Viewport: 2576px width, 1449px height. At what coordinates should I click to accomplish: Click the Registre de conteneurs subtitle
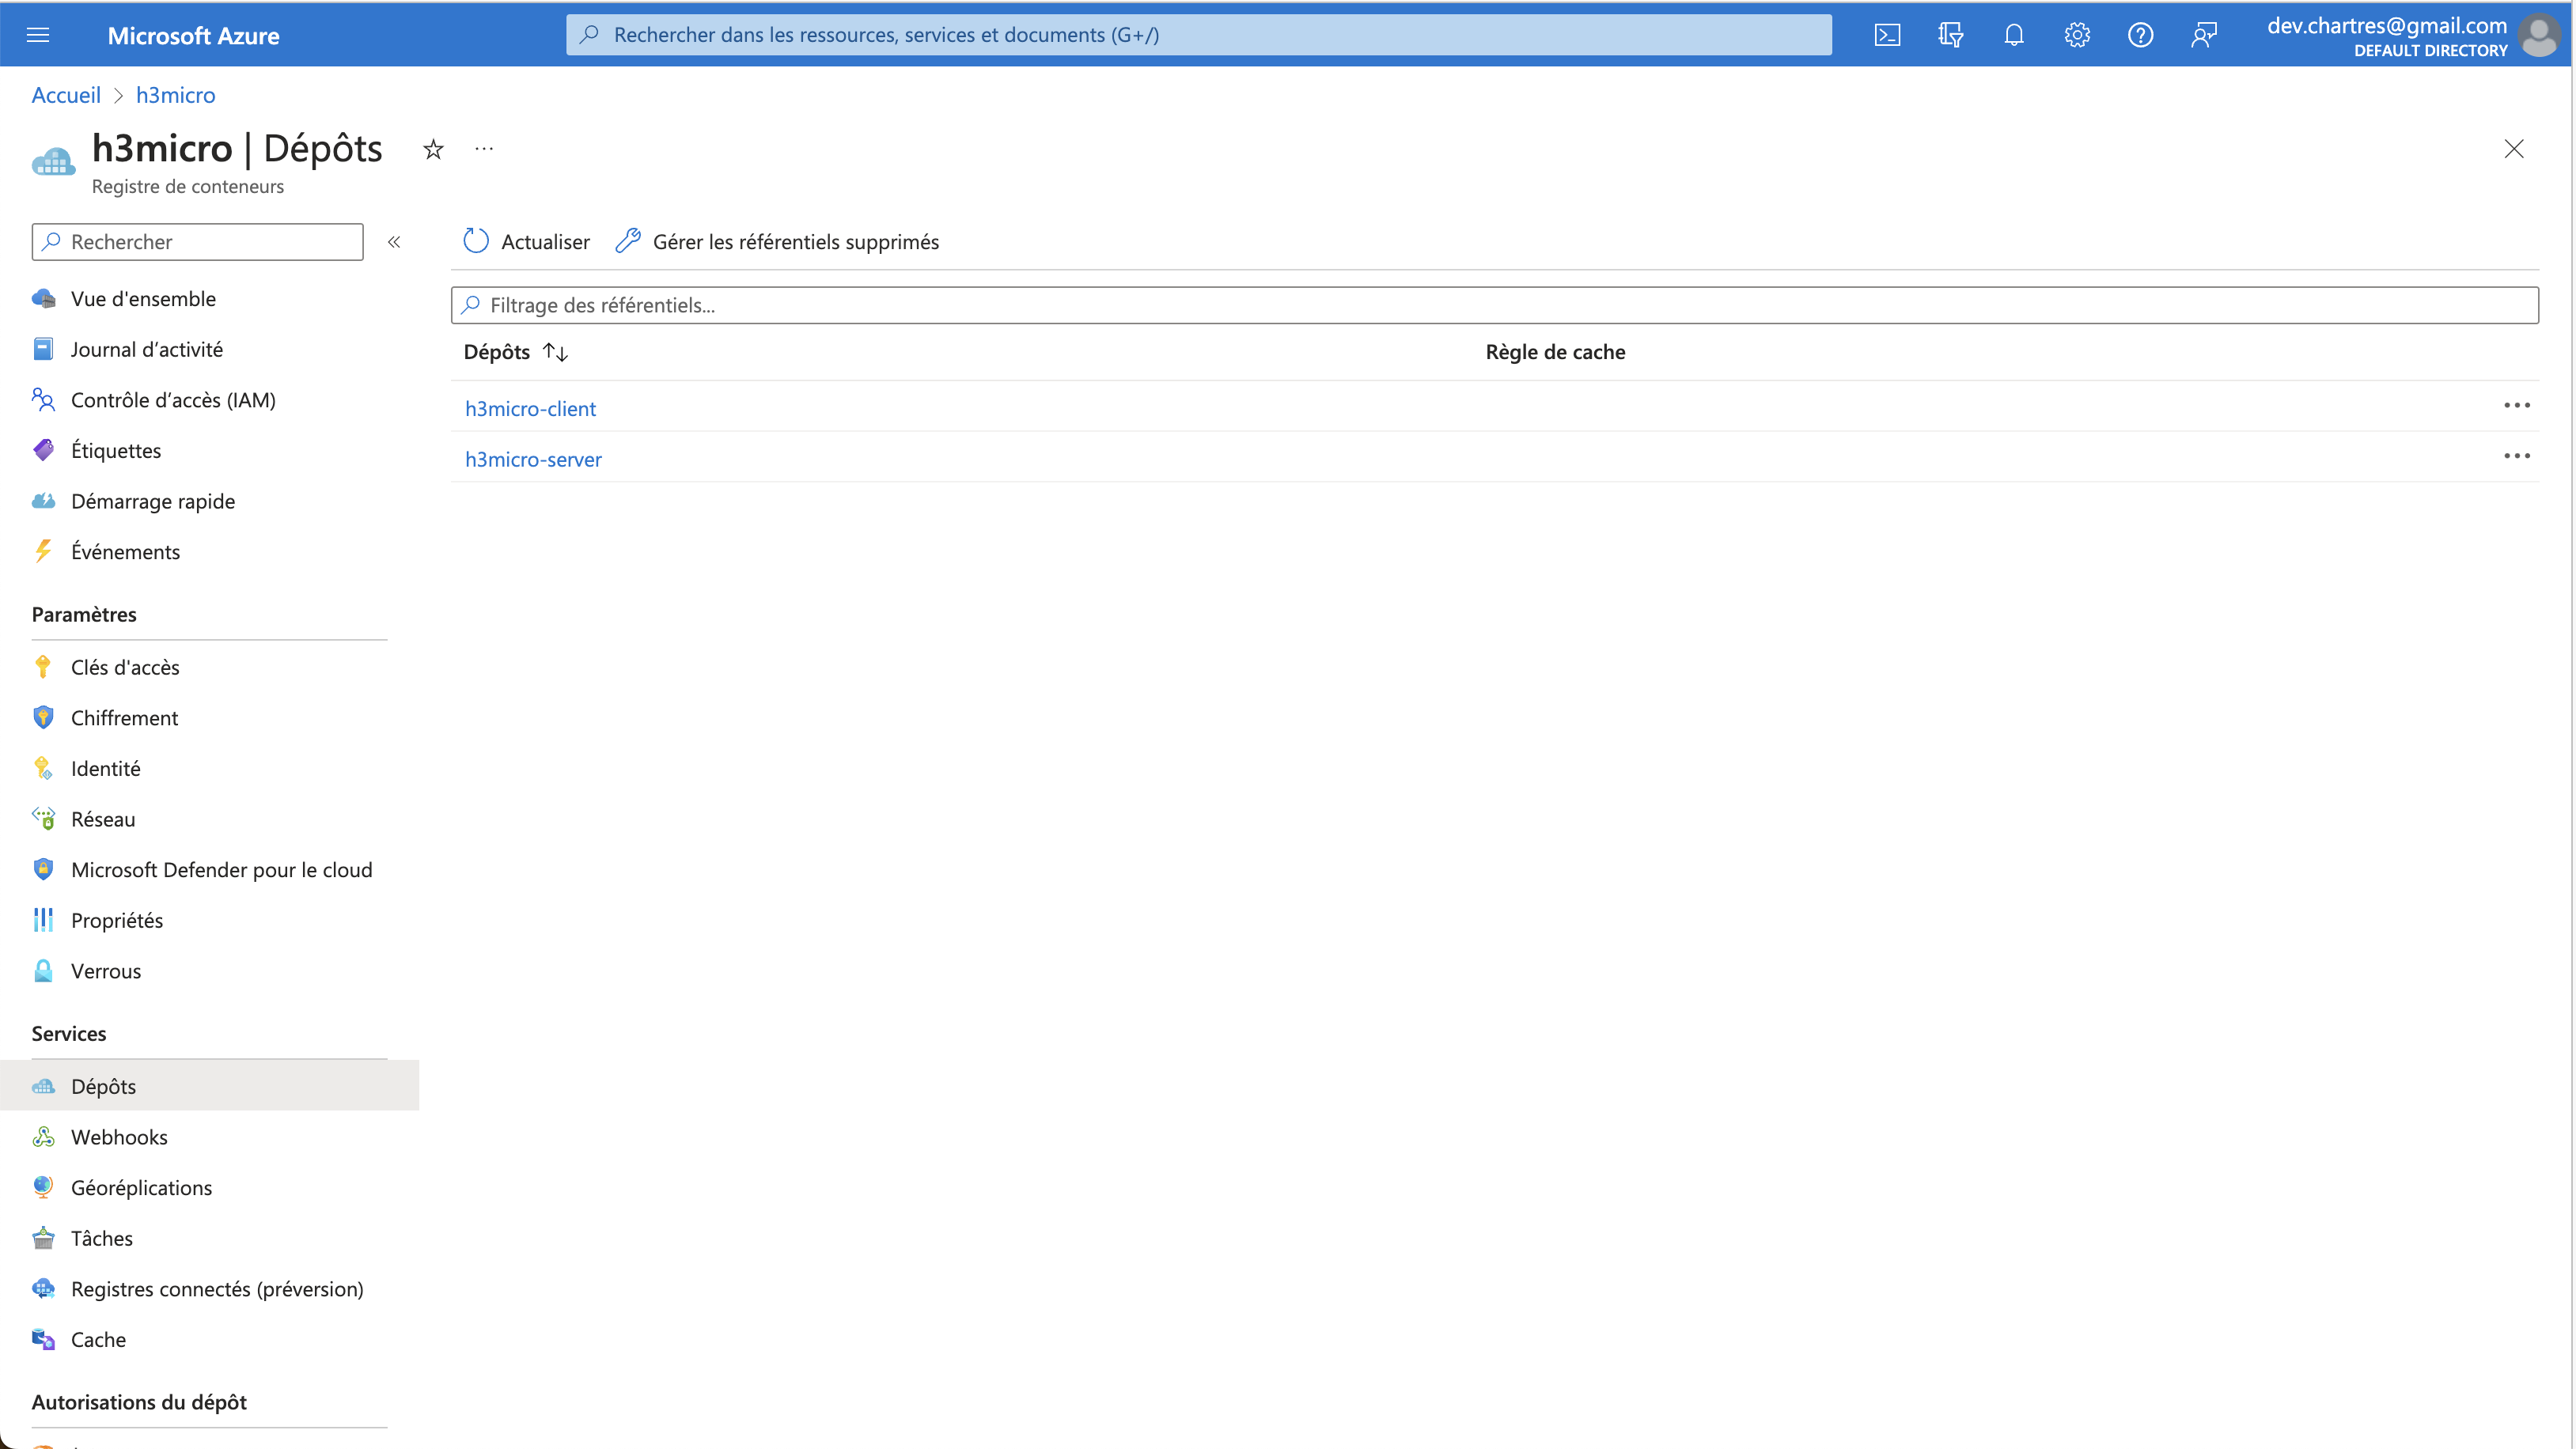point(187,187)
